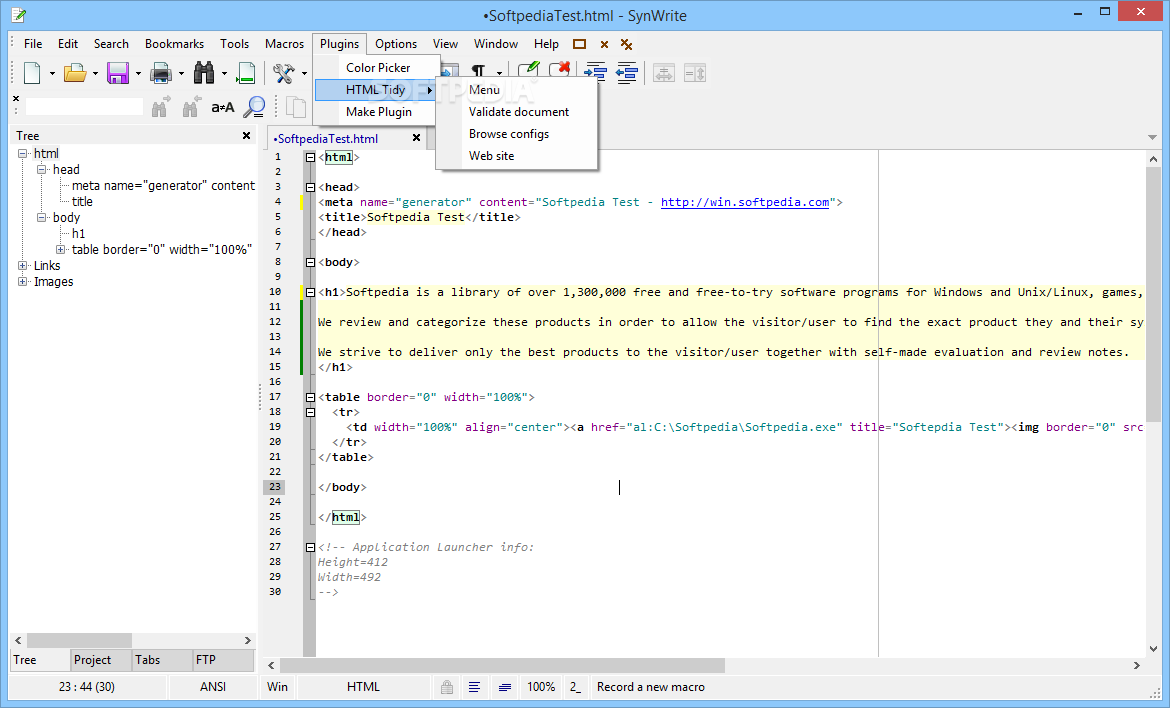The width and height of the screenshot is (1170, 708).
Task: Open the Macros menu
Action: click(x=284, y=44)
